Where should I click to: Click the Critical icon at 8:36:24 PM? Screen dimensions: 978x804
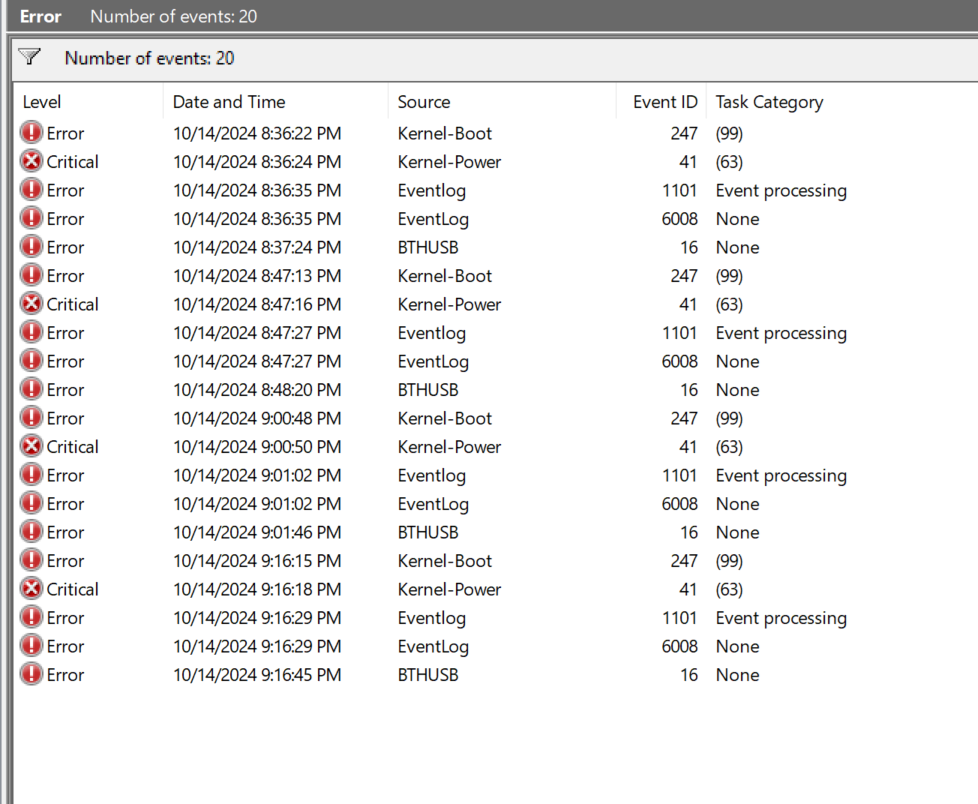pos(31,162)
